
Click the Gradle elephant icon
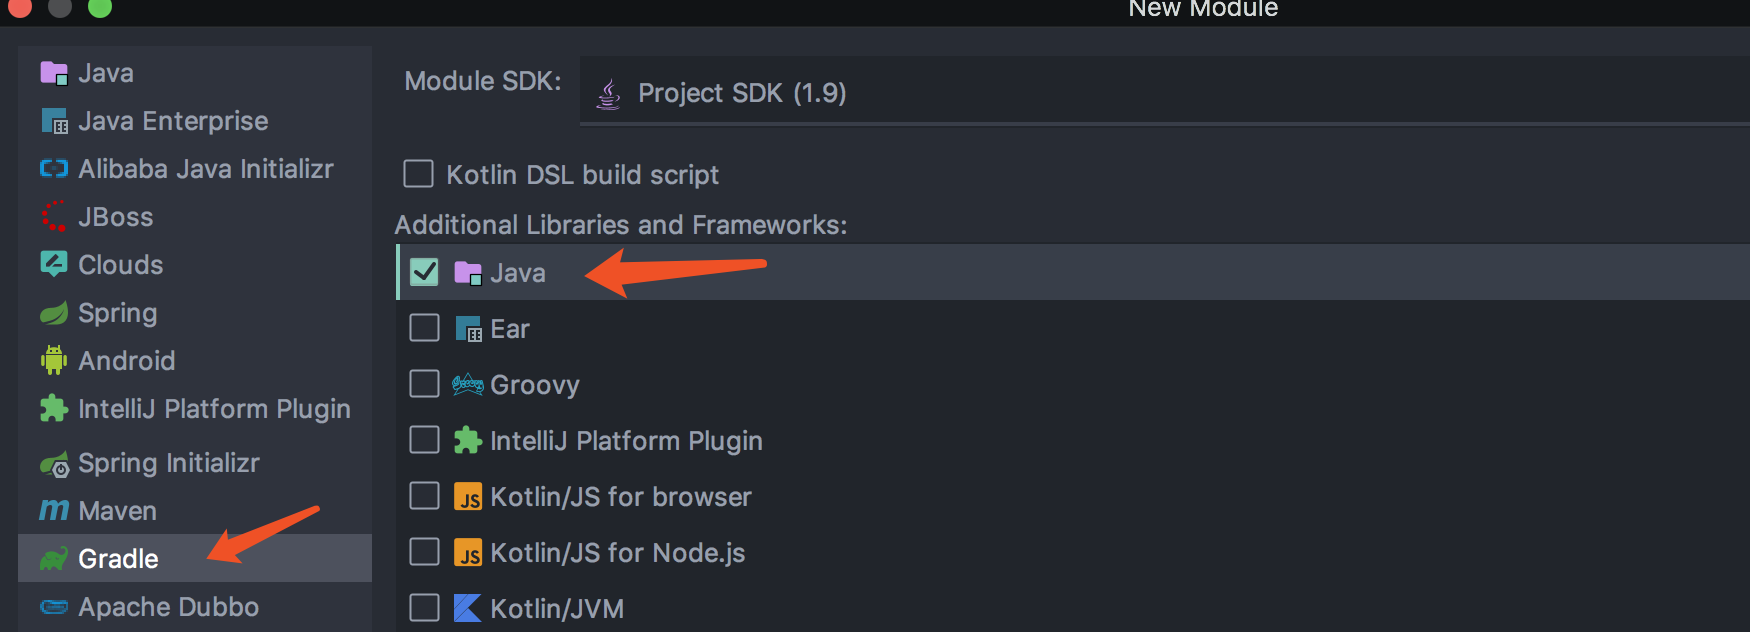pyautogui.click(x=54, y=558)
